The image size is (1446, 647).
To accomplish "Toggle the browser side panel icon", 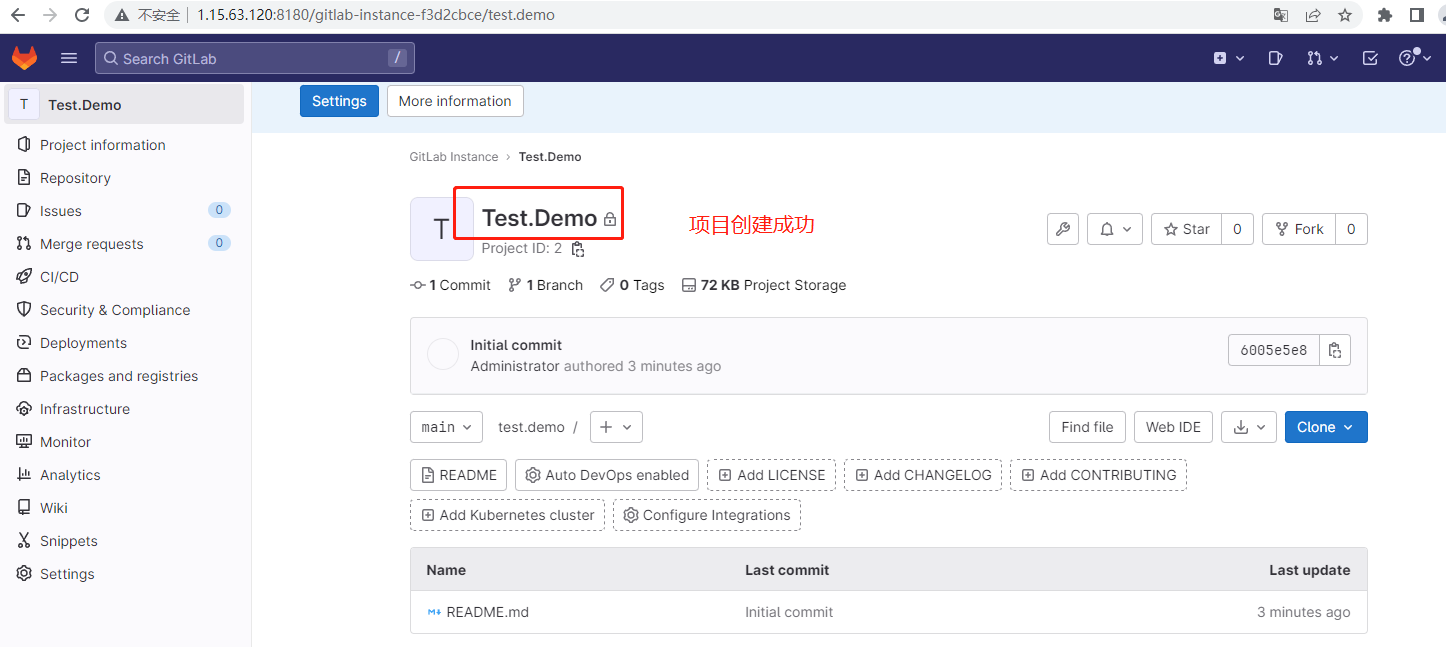I will 1417,15.
